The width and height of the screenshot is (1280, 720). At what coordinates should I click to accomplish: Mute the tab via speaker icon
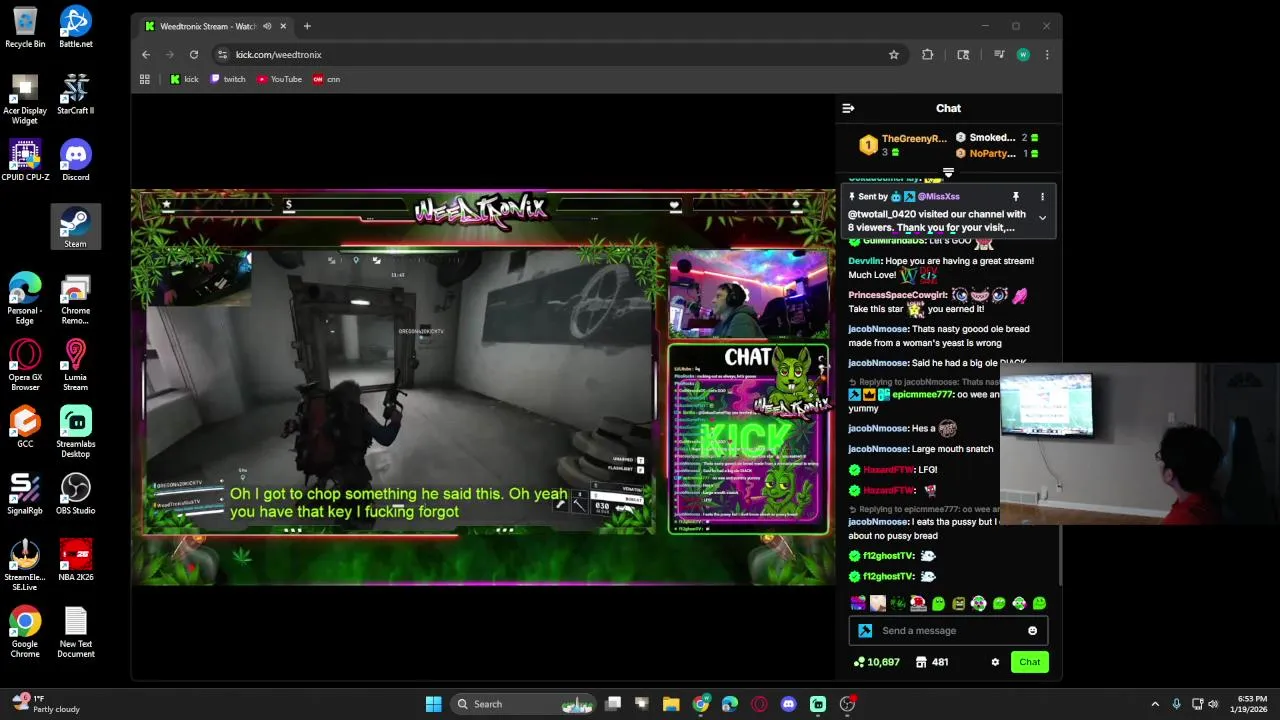[267, 26]
